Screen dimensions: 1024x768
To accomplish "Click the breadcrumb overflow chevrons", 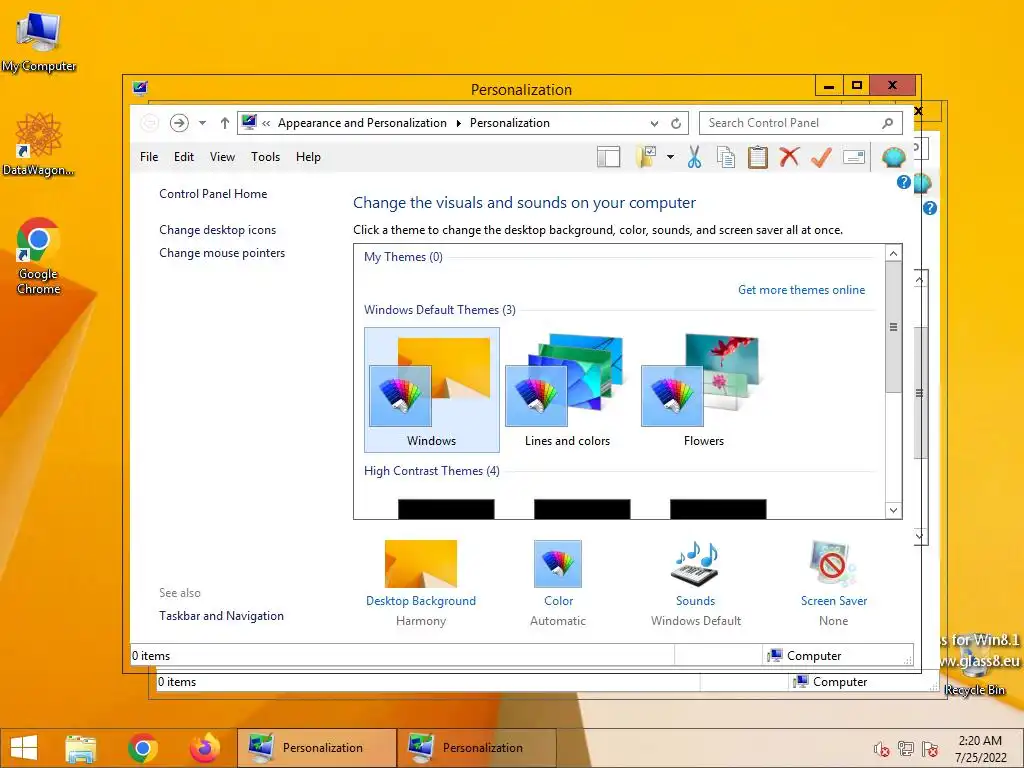I will (266, 123).
